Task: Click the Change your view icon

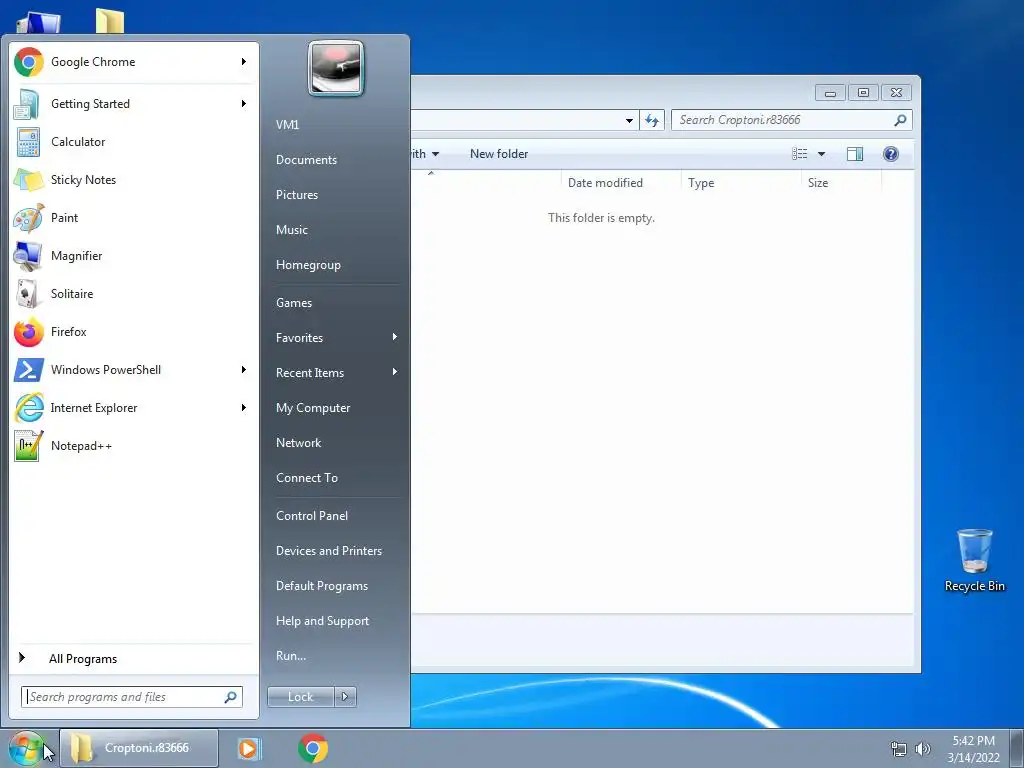Action: [800, 154]
